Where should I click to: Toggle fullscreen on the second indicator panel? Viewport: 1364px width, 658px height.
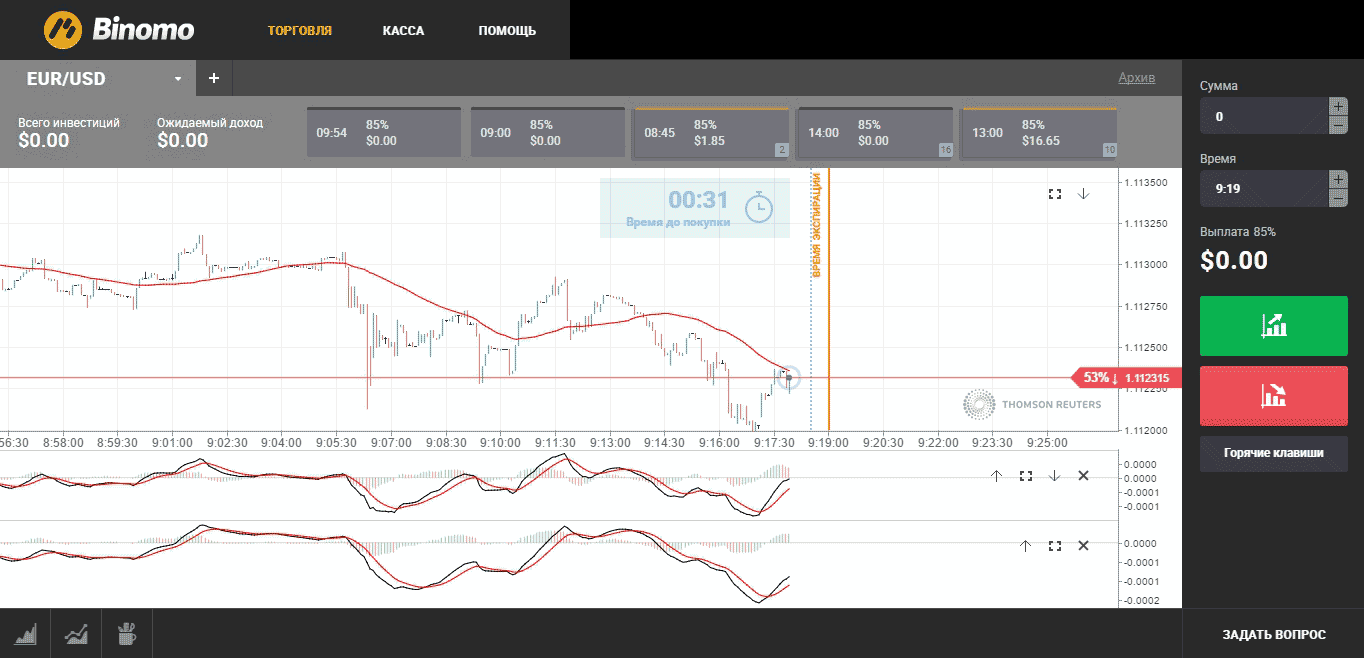coord(1054,546)
